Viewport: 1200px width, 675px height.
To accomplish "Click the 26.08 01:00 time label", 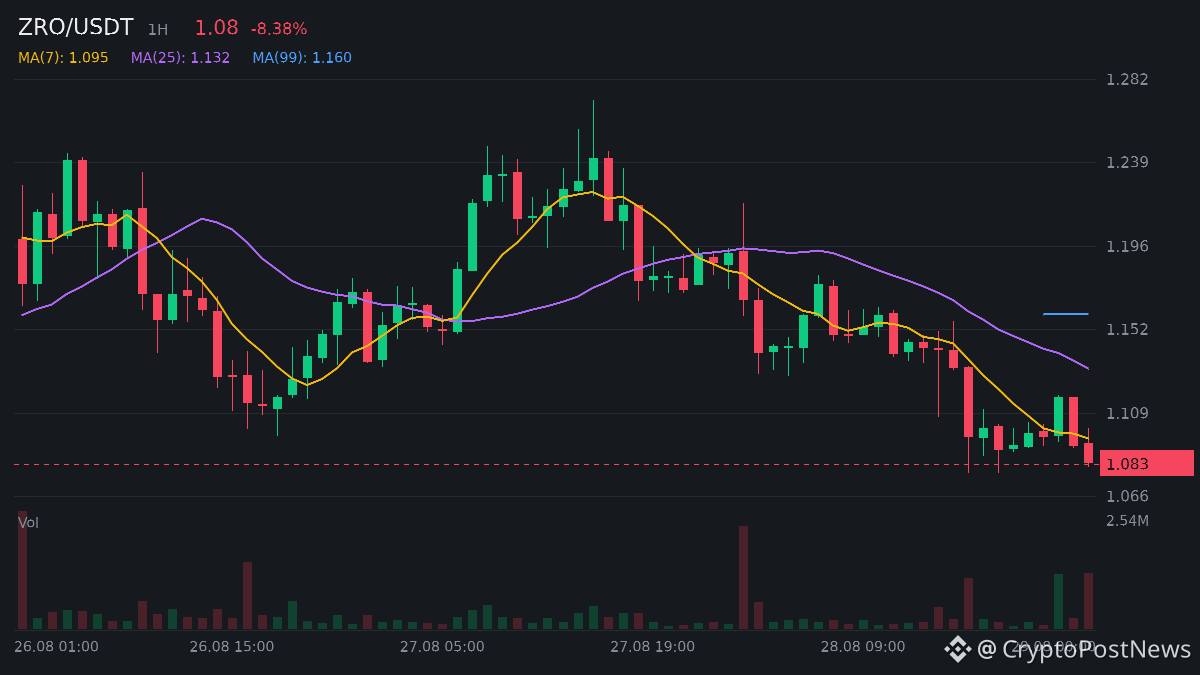I will 56,646.
